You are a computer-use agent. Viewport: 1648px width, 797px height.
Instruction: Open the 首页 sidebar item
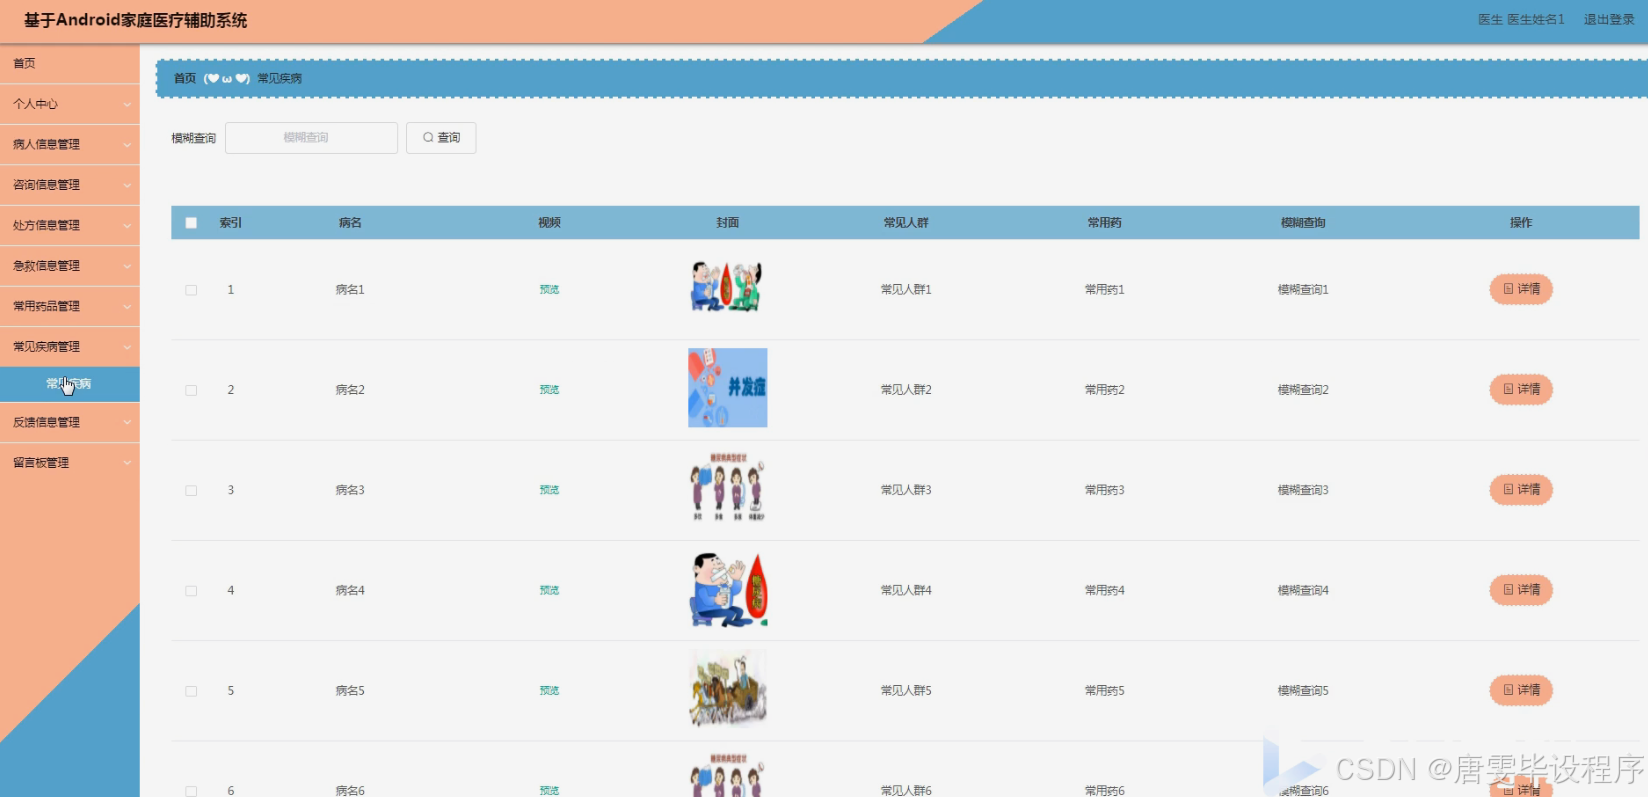[69, 63]
